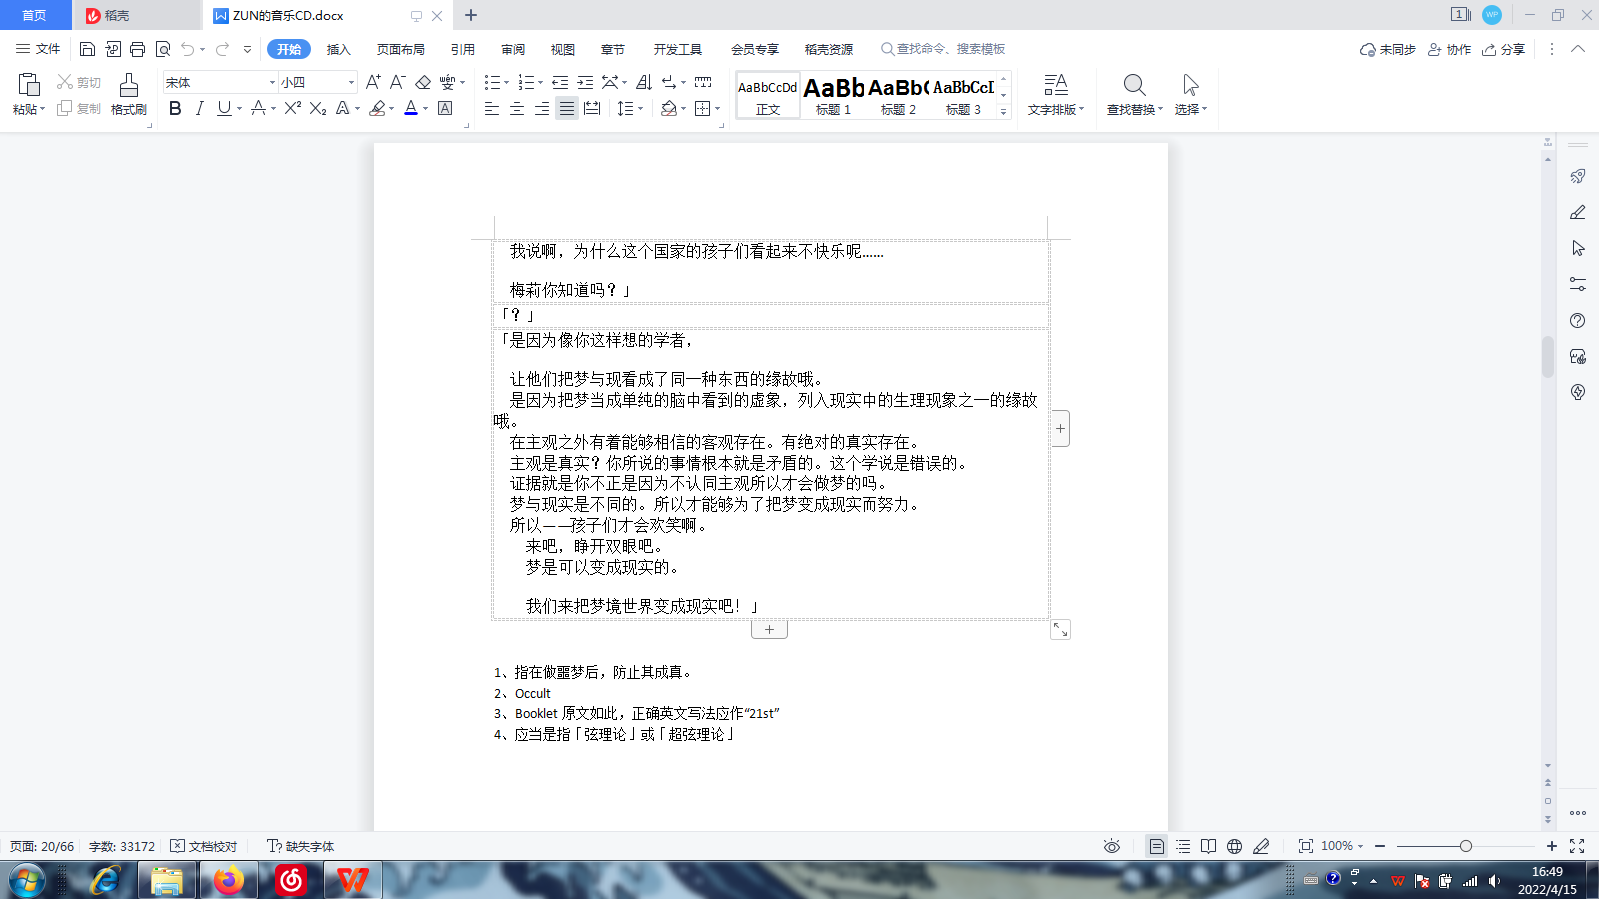Click the Find and Replace (查找替换) magnifier icon
The width and height of the screenshot is (1599, 899).
[x=1134, y=85]
